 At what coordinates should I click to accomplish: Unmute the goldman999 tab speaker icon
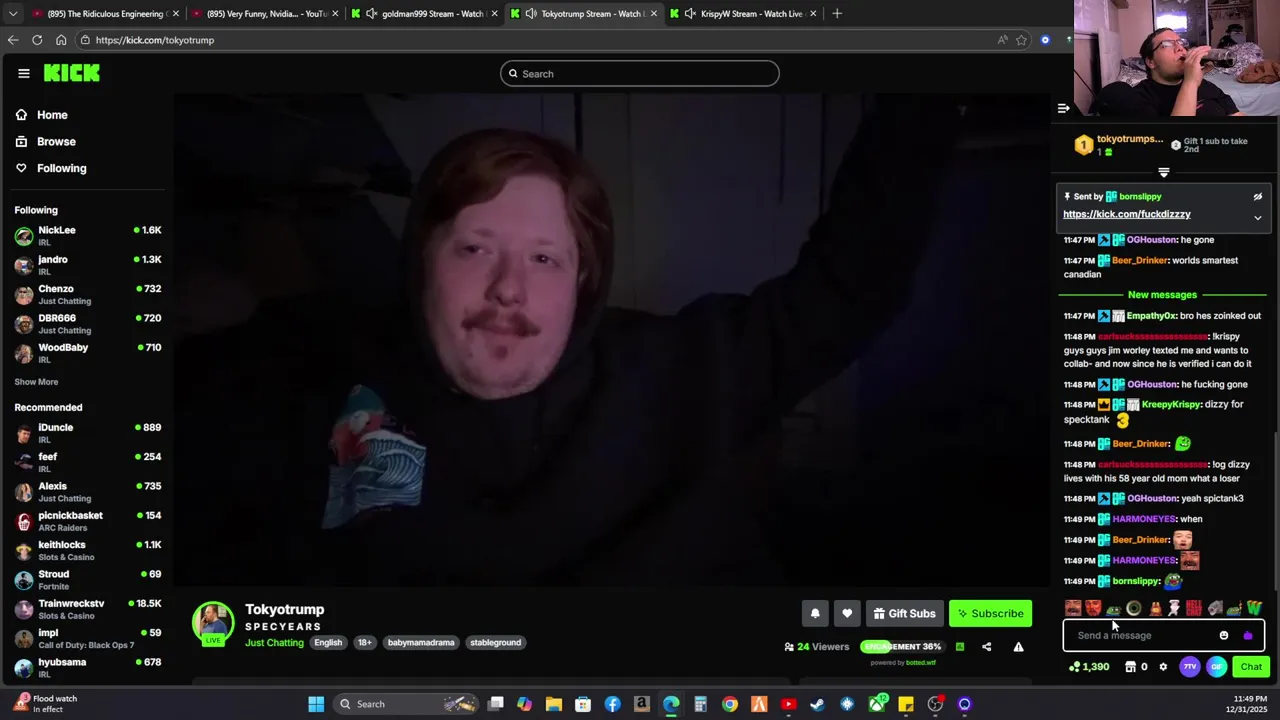pos(372,14)
